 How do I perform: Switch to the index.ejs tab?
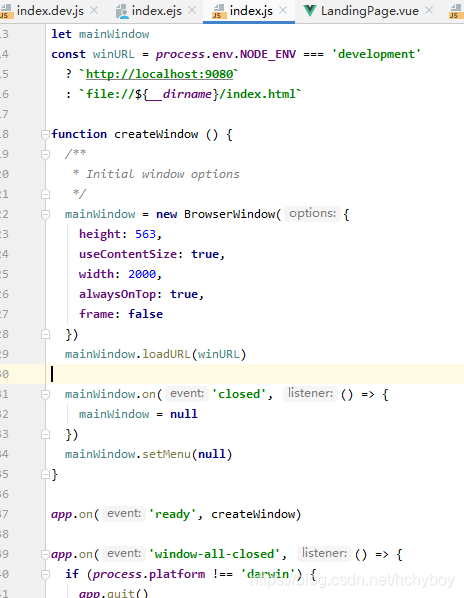tap(156, 11)
